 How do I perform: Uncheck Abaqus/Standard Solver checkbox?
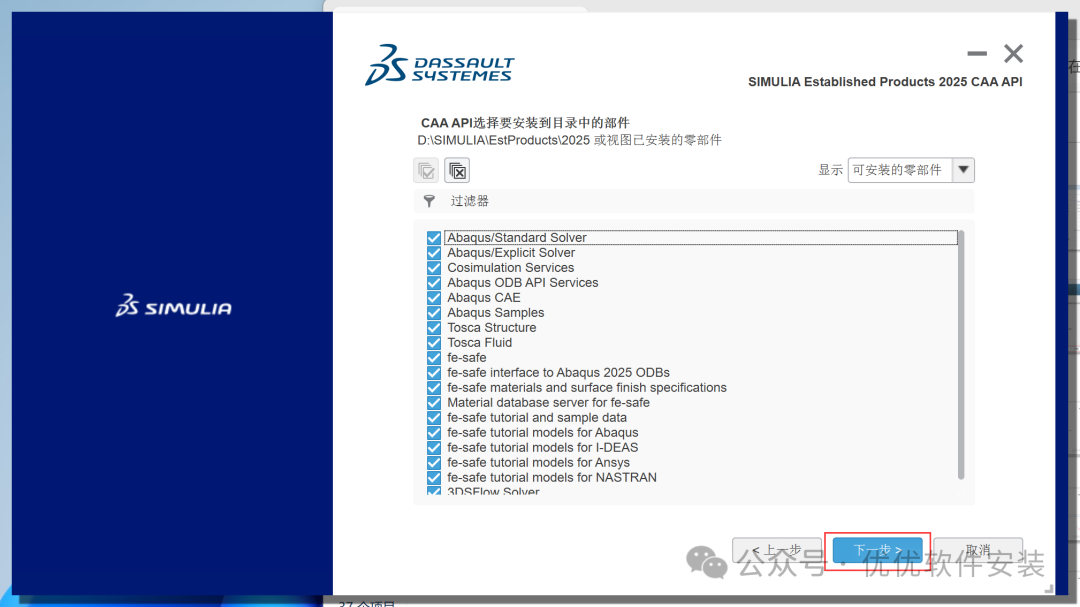[434, 238]
